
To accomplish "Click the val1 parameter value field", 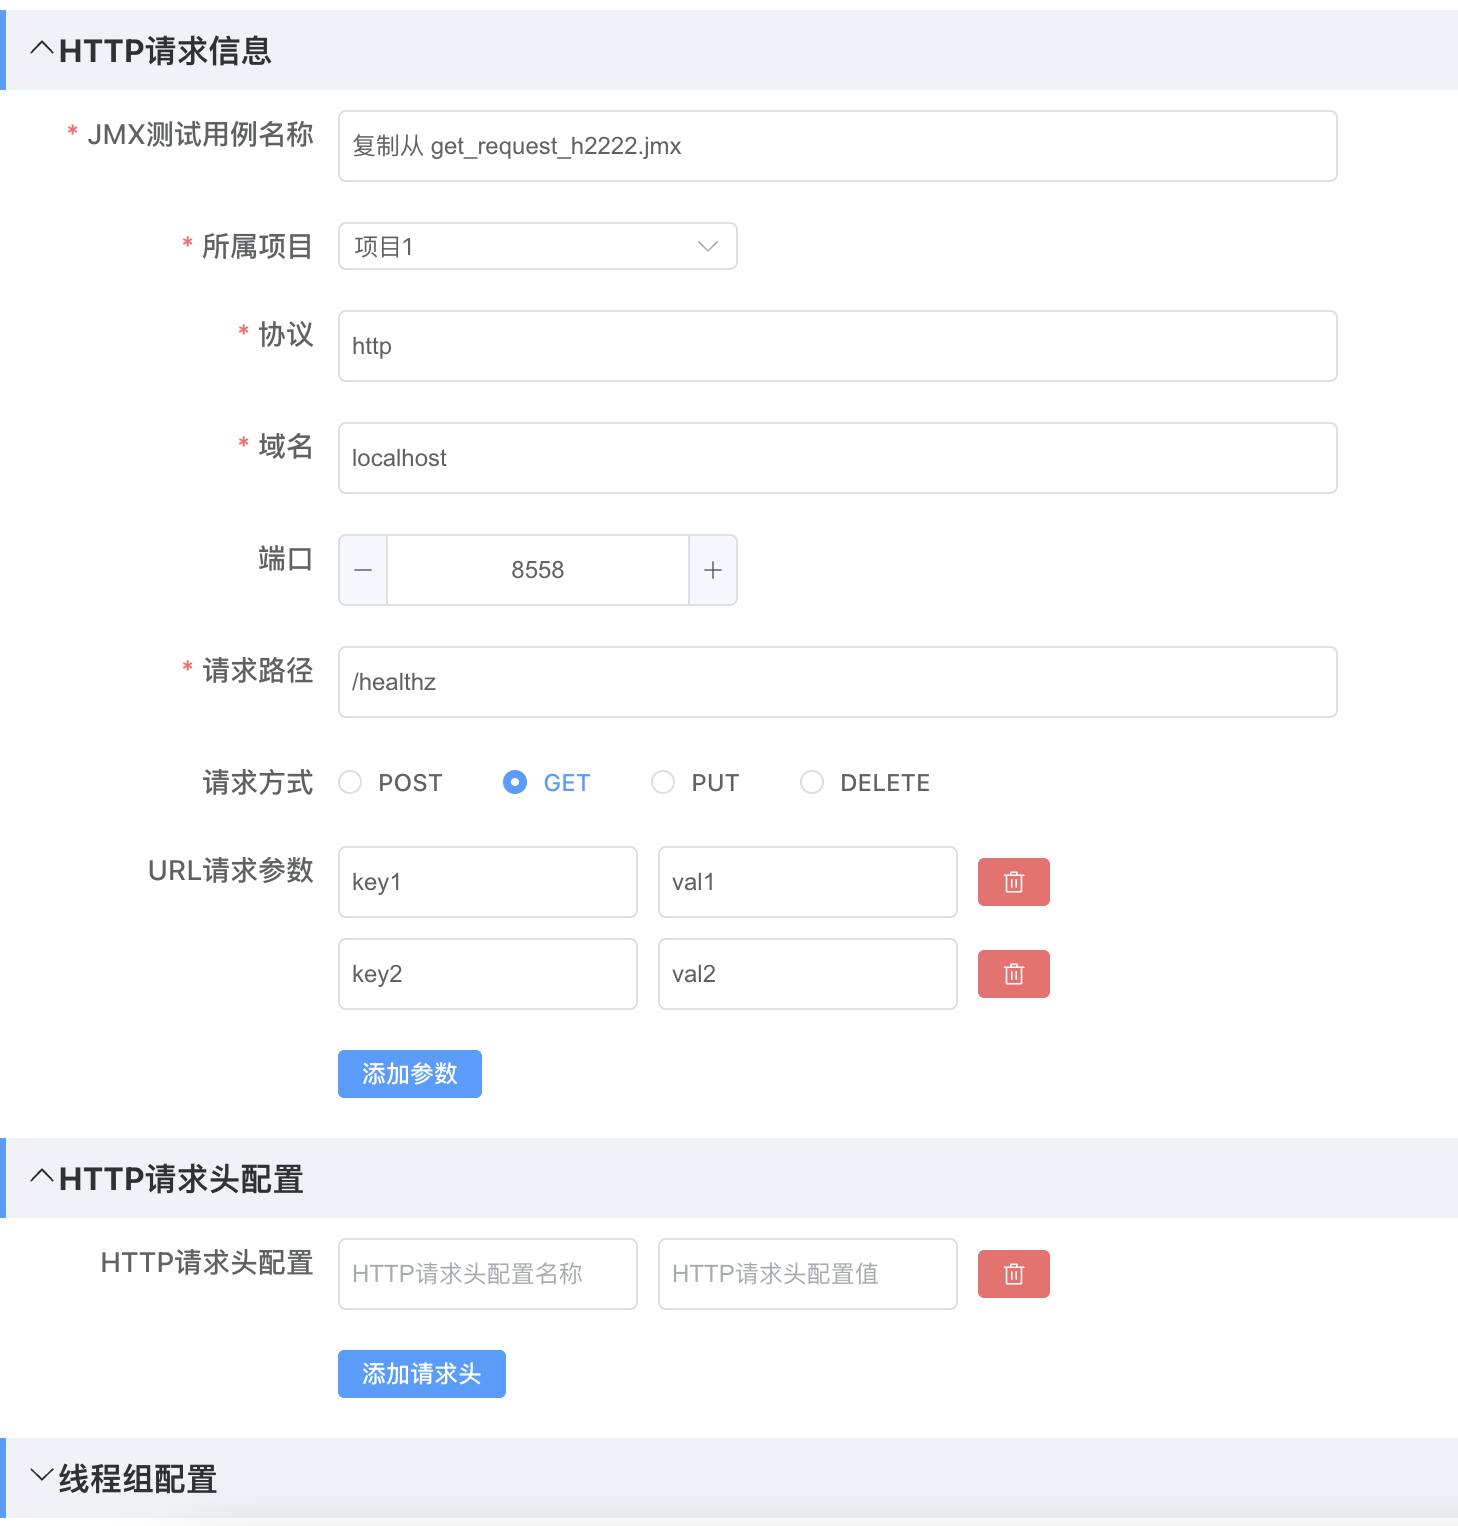I will (808, 882).
